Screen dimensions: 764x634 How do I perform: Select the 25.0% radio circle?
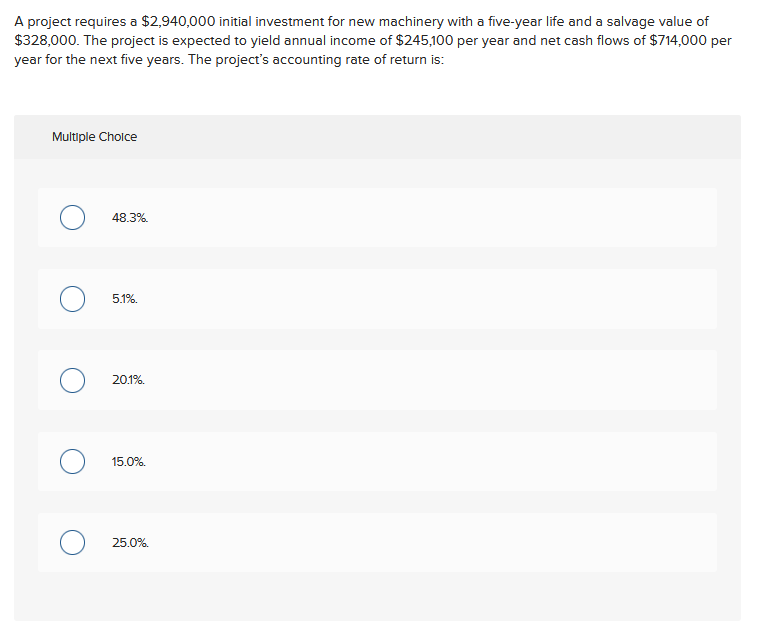tap(73, 542)
